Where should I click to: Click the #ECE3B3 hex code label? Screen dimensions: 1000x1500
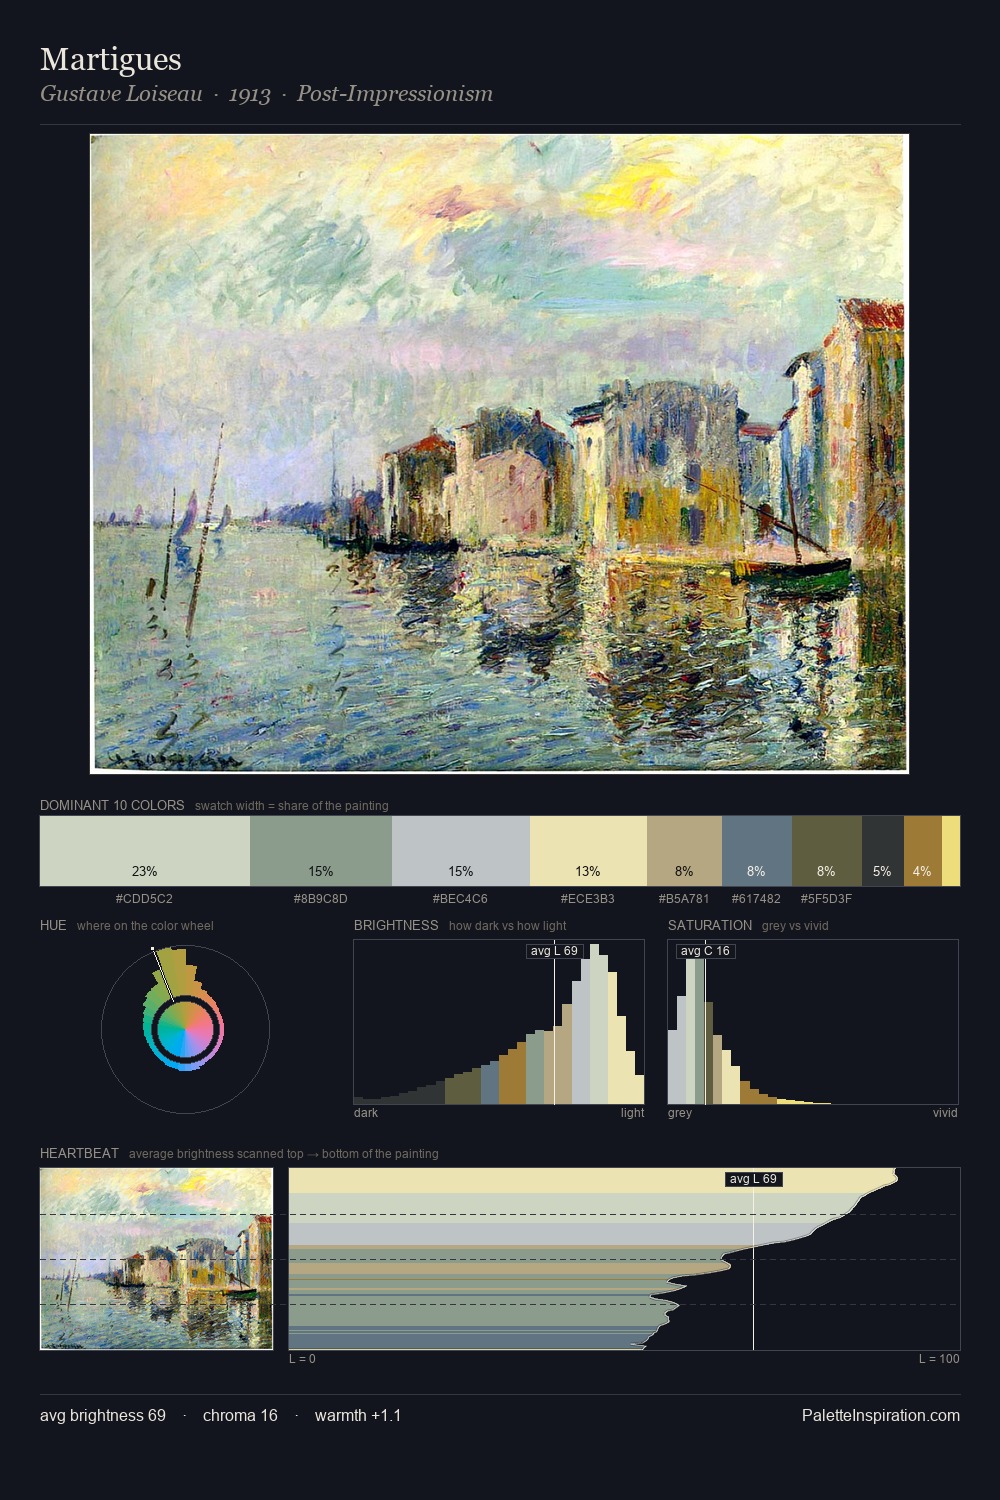pyautogui.click(x=588, y=899)
